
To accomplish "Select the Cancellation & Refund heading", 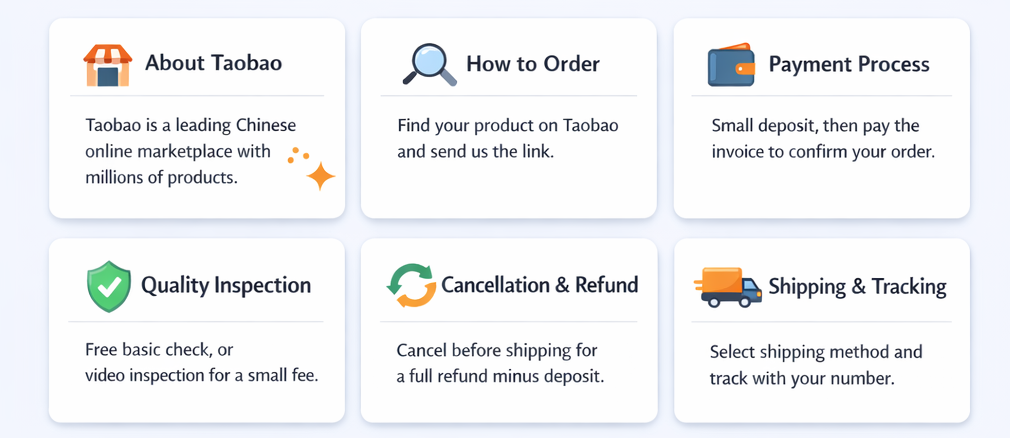I will pyautogui.click(x=539, y=286).
